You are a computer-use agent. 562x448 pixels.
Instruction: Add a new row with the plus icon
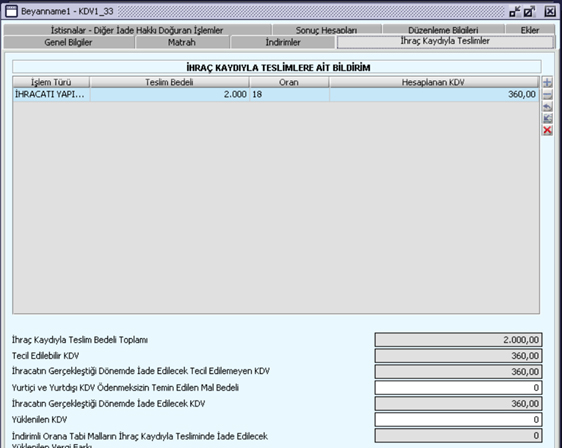tap(547, 82)
